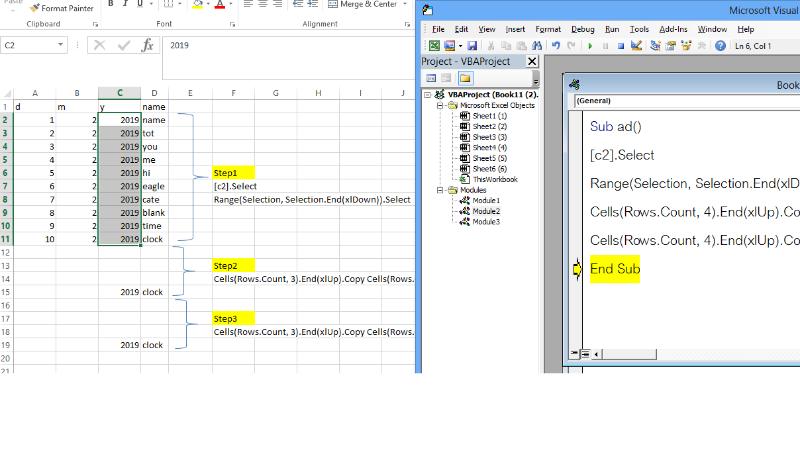Click Merge & Center button
Viewport: 800px width, 466px height.
tap(362, 4)
